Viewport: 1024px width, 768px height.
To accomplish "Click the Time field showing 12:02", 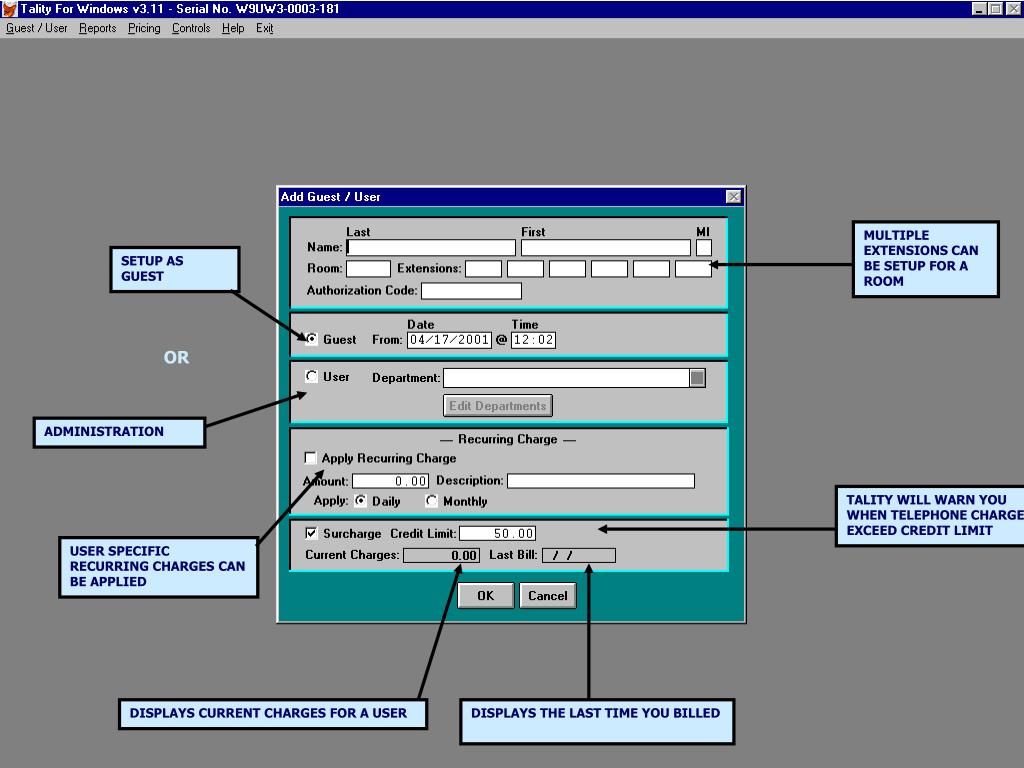I will (533, 340).
